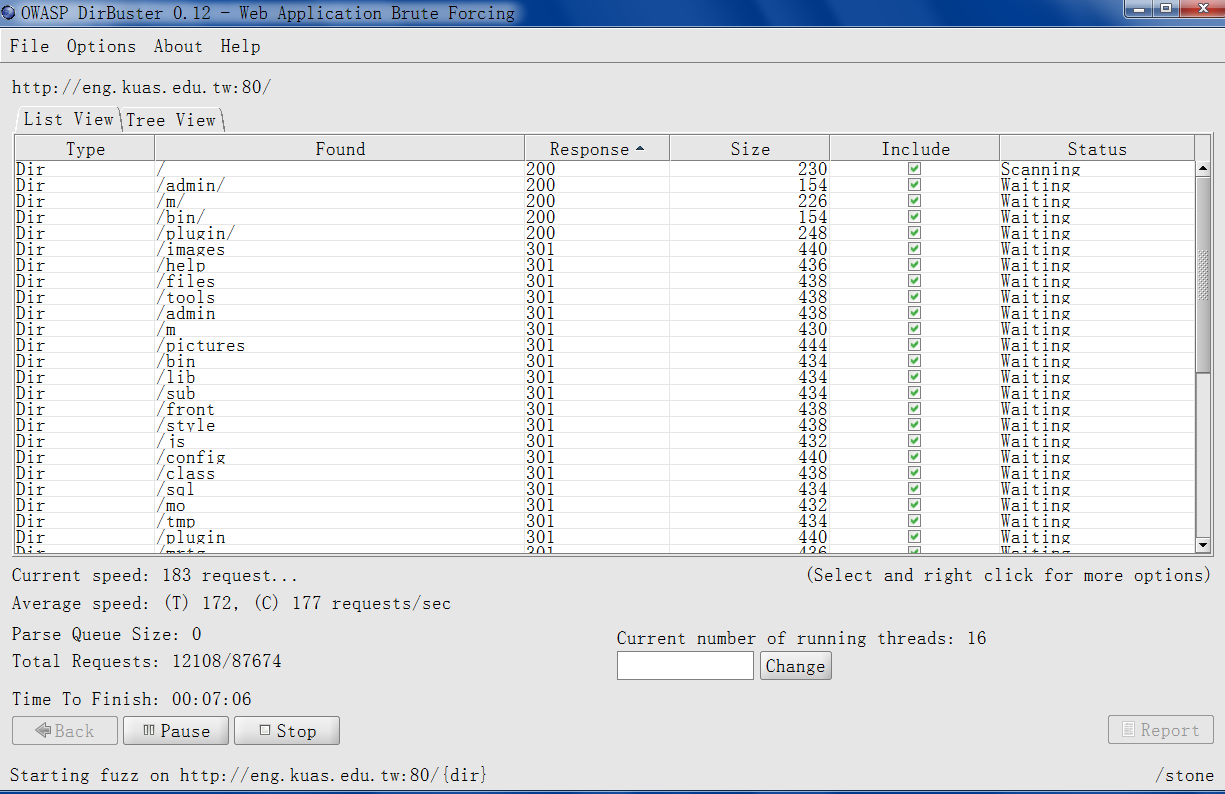Click the Total Requests 12108/87674 text
This screenshot has height=794, width=1225.
148,662
